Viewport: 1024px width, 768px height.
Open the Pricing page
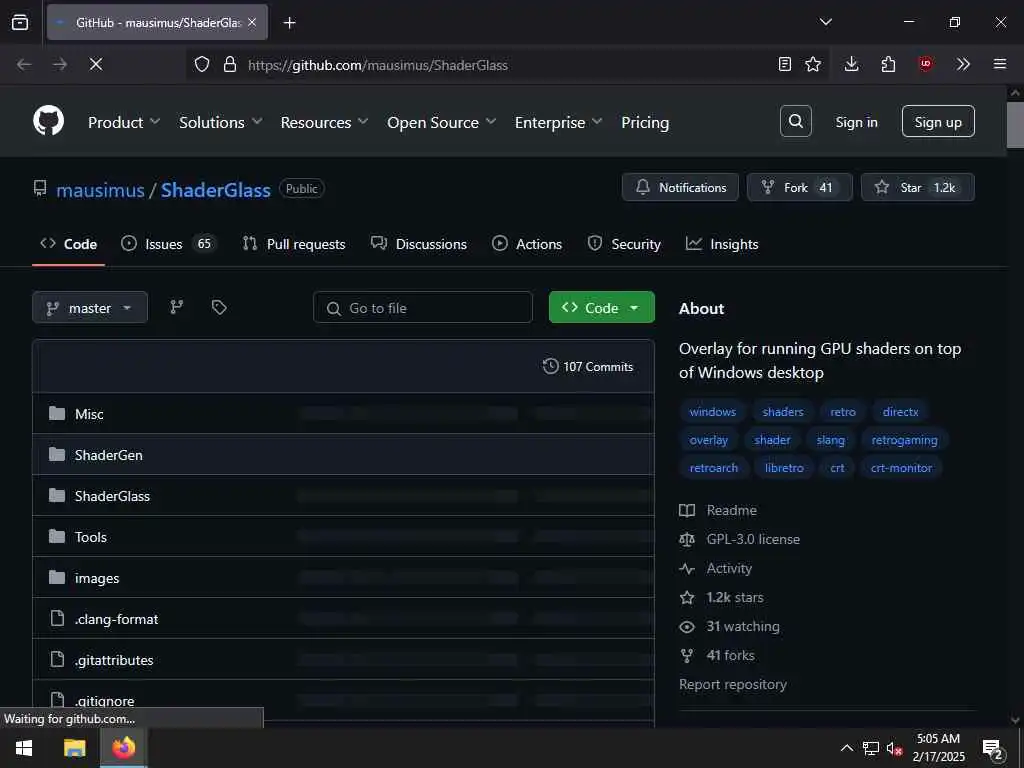[645, 122]
